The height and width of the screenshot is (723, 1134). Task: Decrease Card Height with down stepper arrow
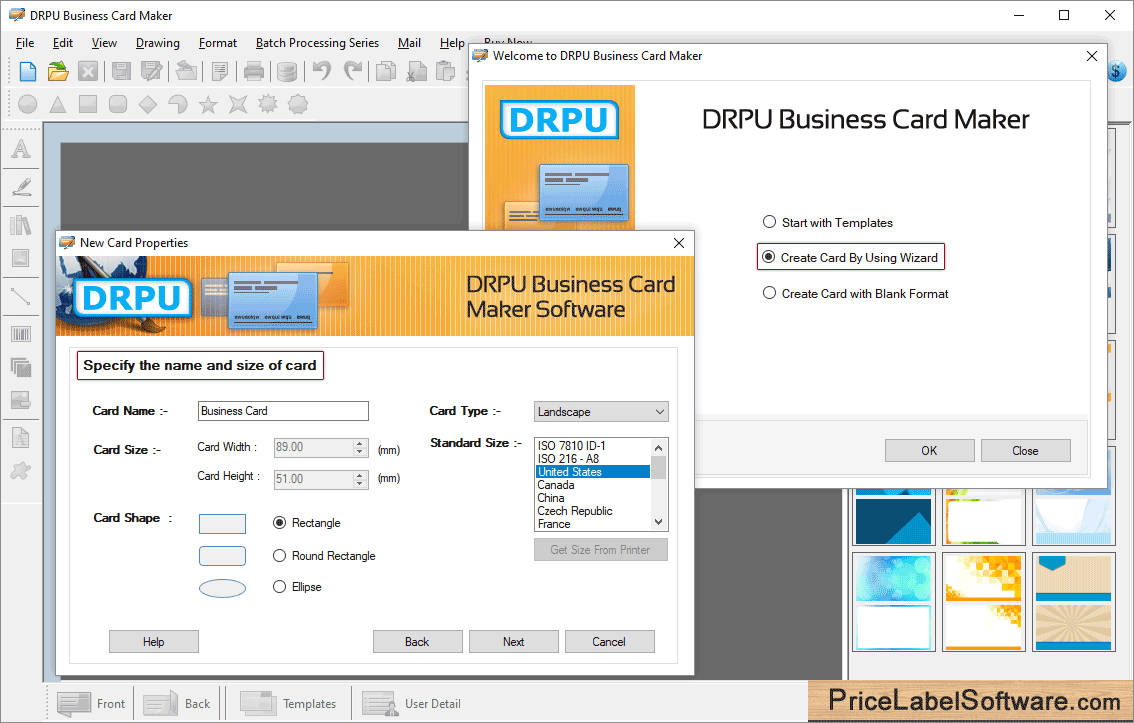359,483
